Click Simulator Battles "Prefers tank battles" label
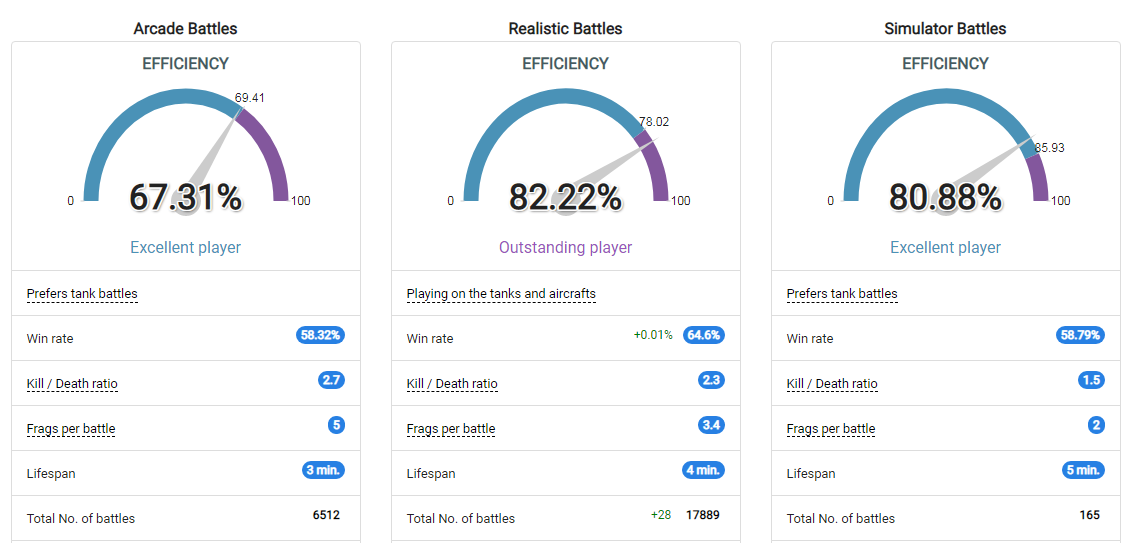The height and width of the screenshot is (543, 1137). [842, 294]
